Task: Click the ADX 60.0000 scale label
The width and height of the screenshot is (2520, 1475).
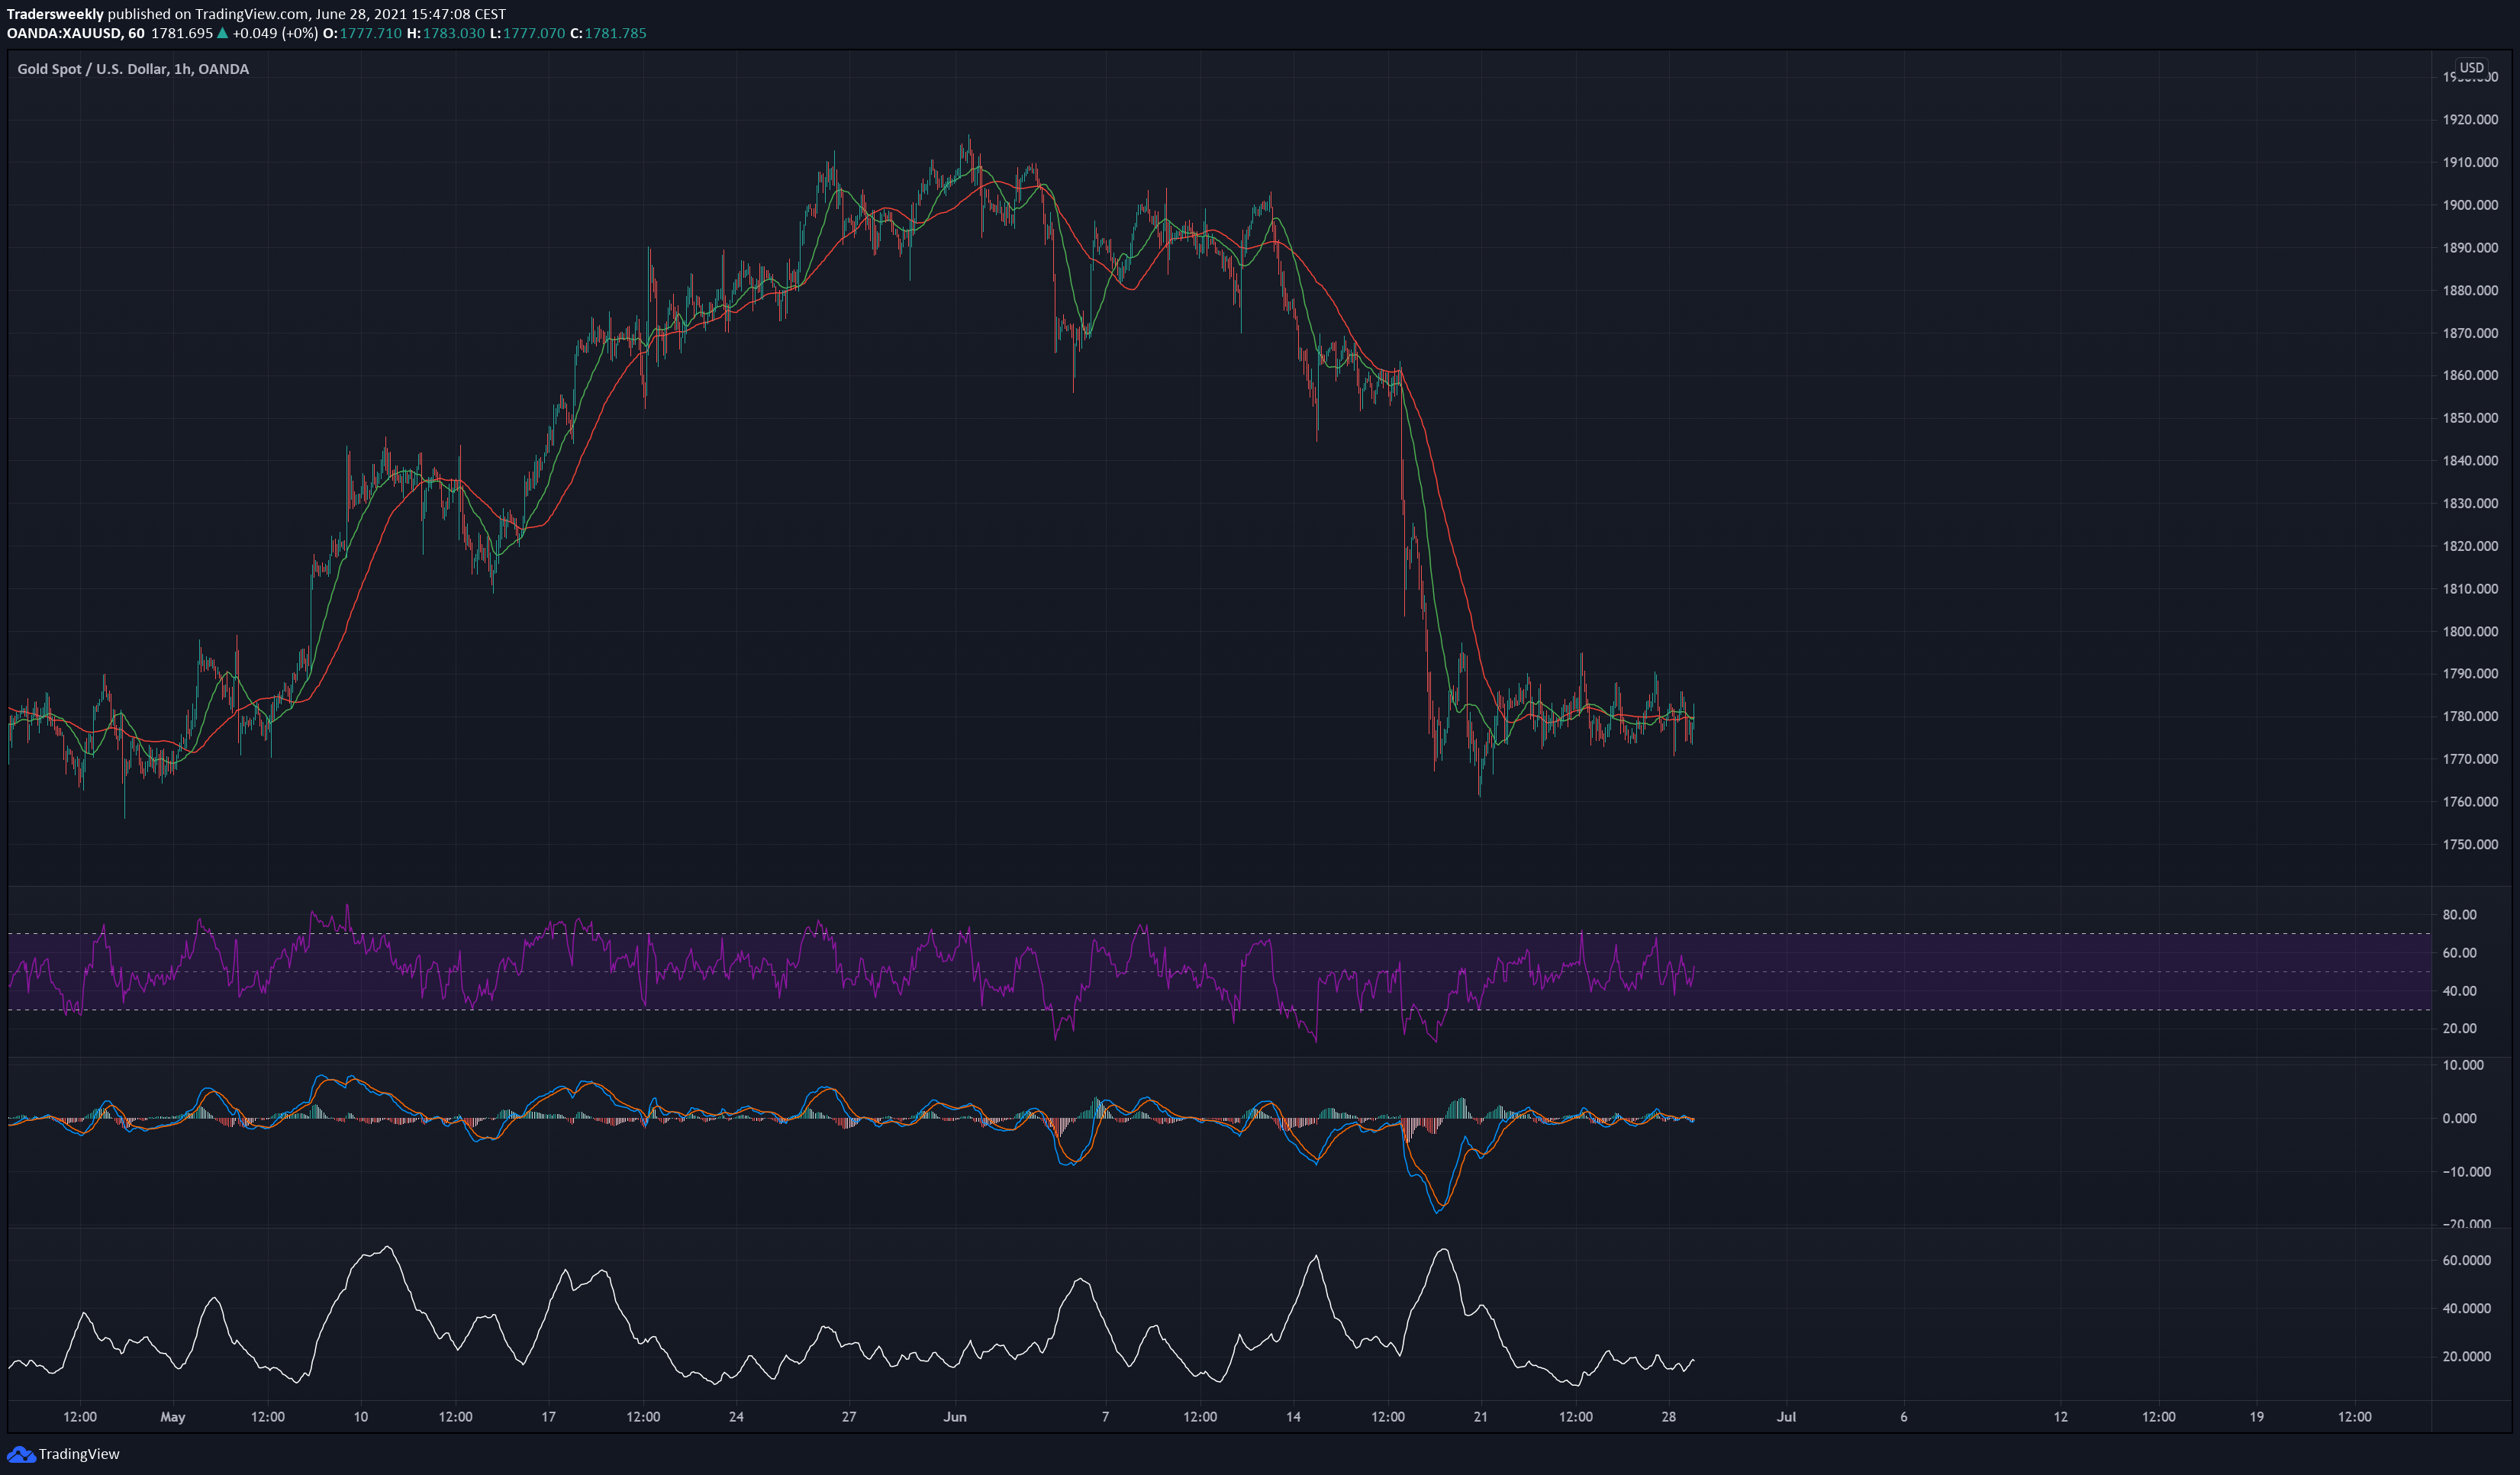Action: [2466, 1261]
